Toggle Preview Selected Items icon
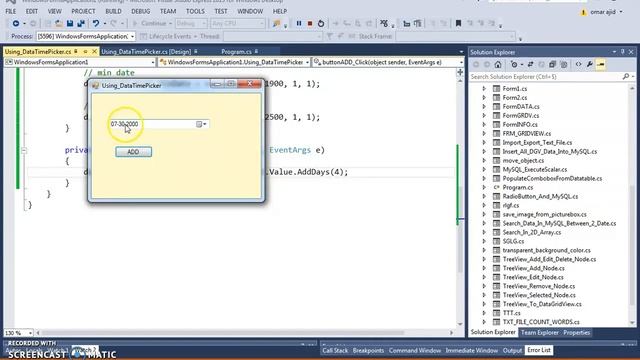 pos(600,64)
